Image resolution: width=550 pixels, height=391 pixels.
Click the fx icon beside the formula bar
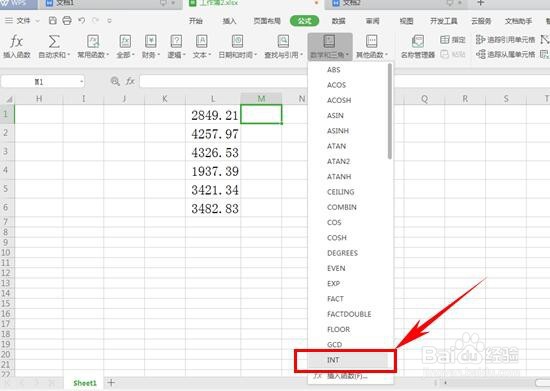click(130, 81)
